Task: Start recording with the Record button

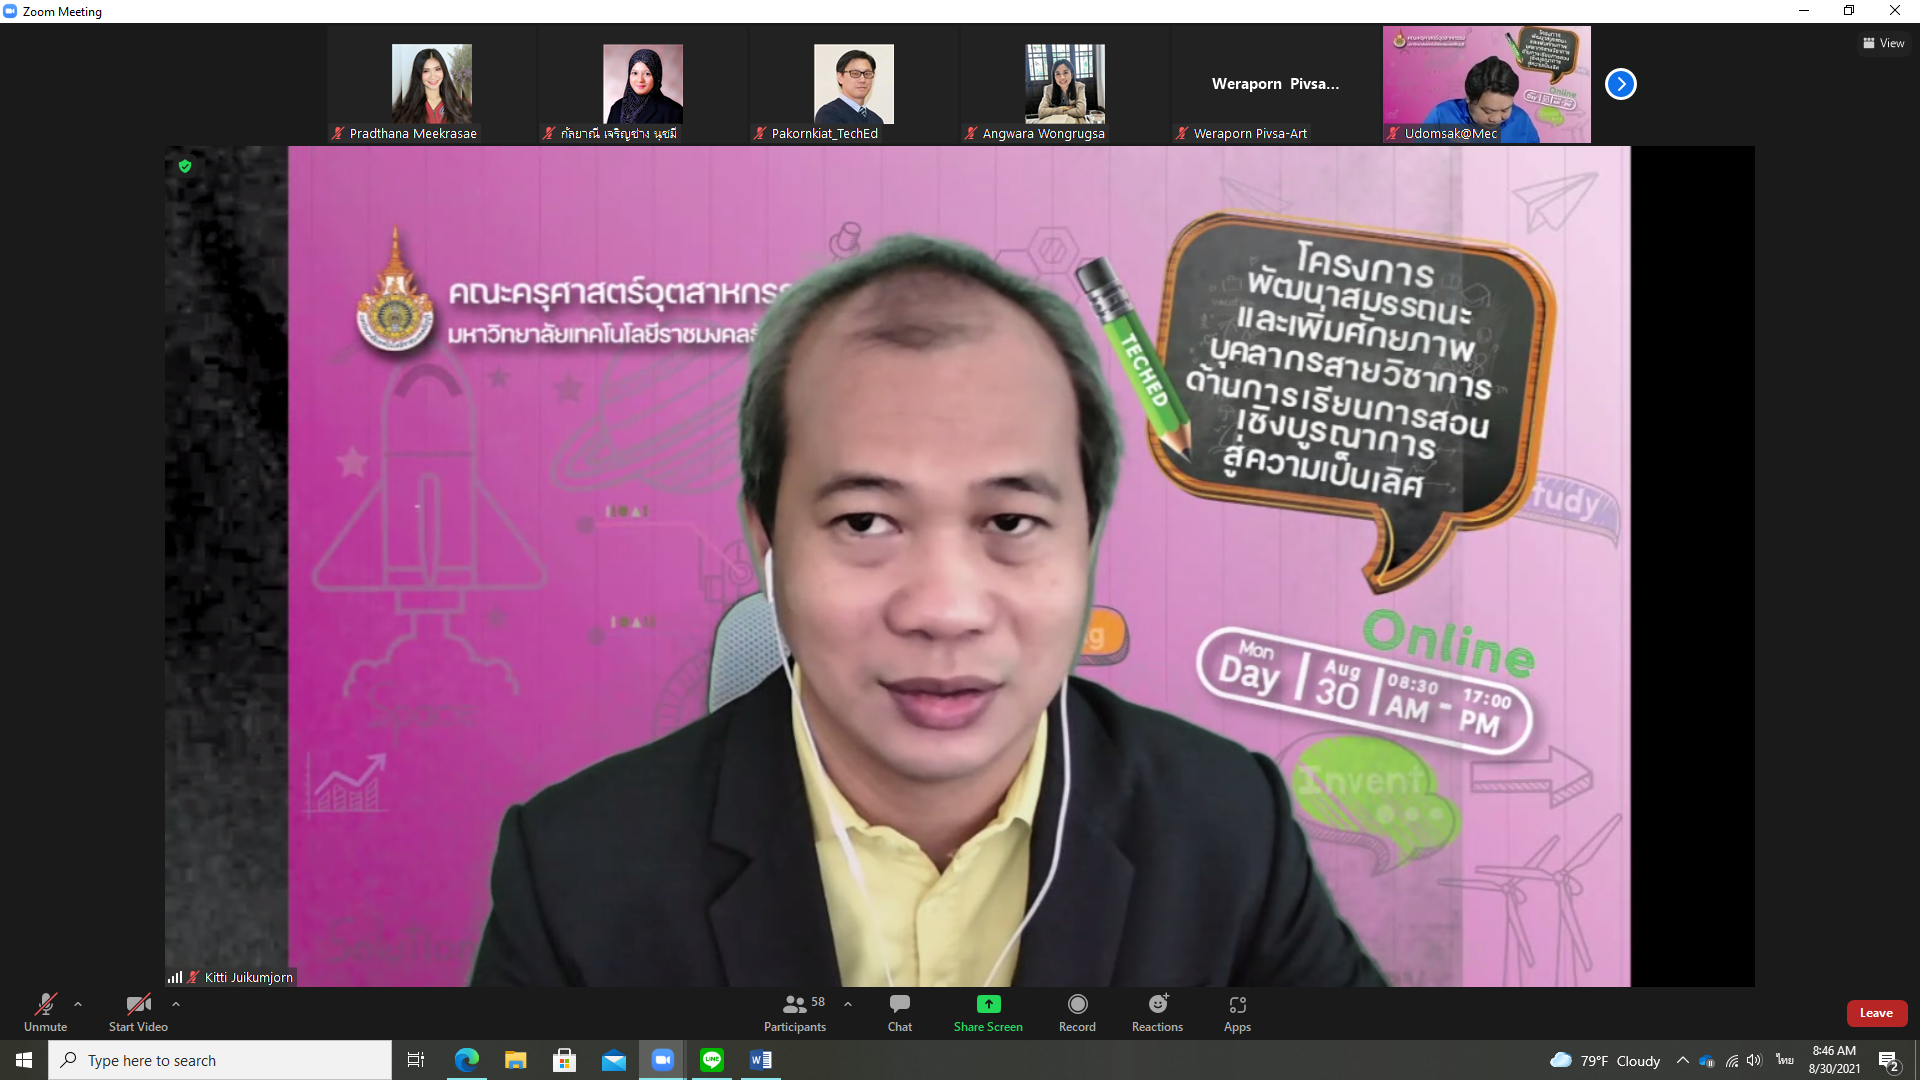Action: pos(1077,1012)
